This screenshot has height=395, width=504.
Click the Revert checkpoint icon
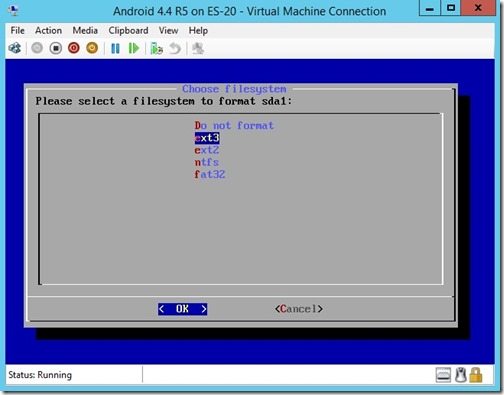[x=175, y=49]
